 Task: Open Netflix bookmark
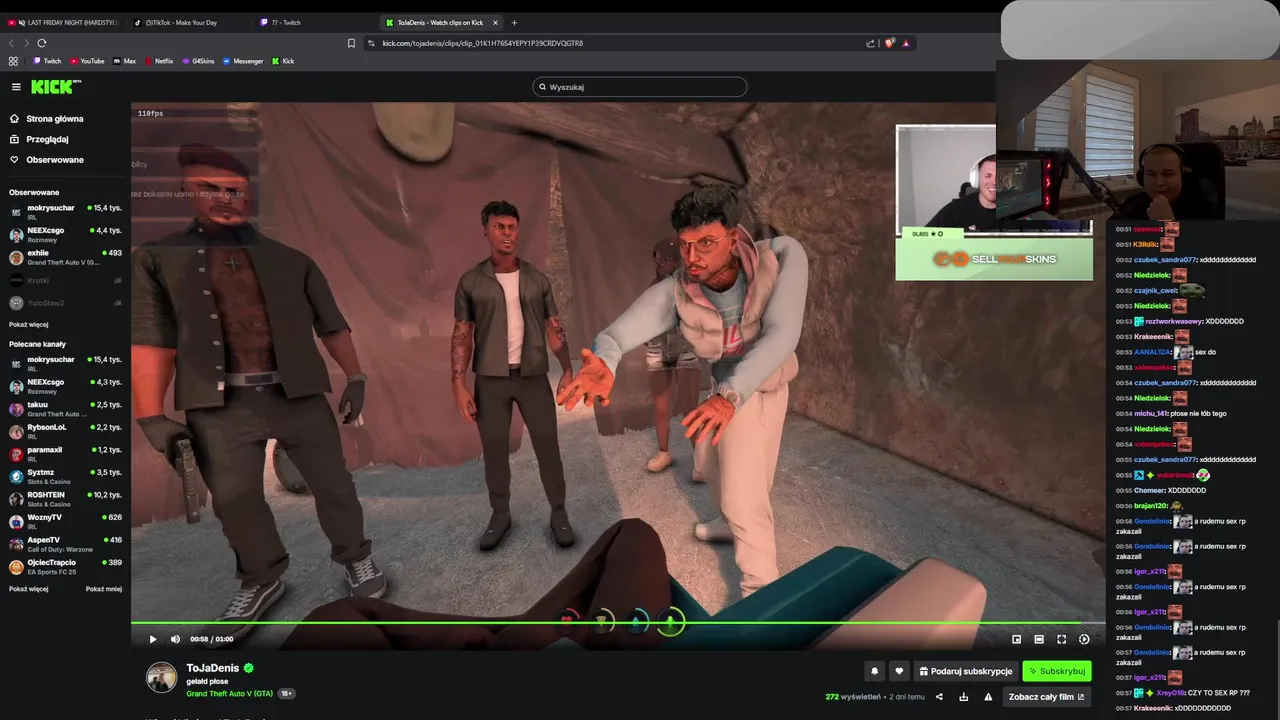(x=159, y=61)
